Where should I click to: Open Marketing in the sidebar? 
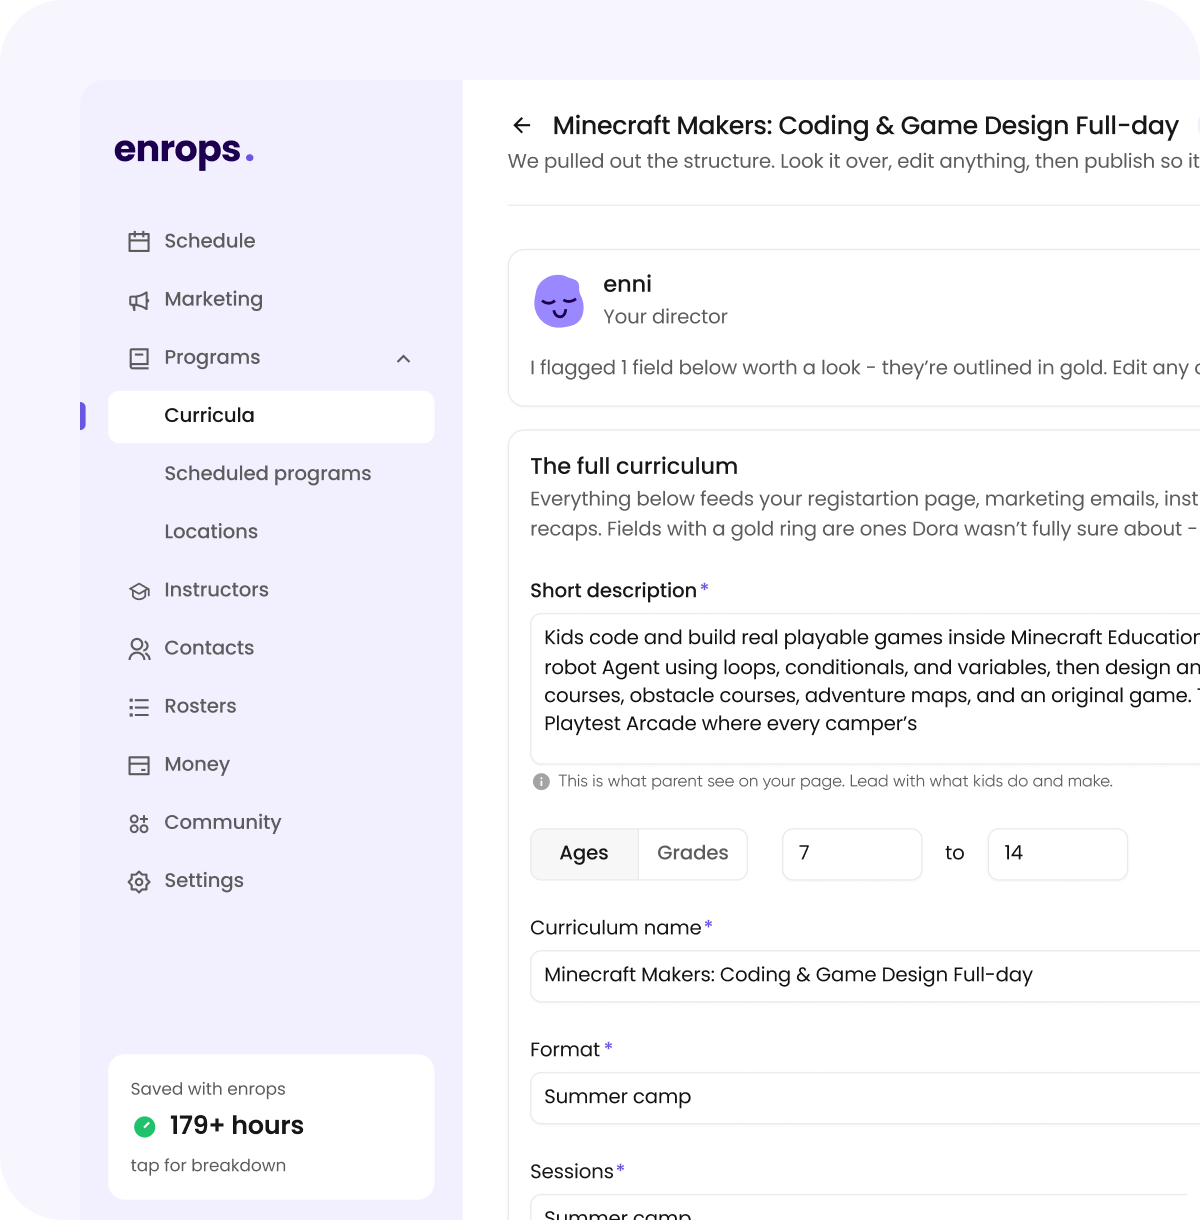pos(271,299)
